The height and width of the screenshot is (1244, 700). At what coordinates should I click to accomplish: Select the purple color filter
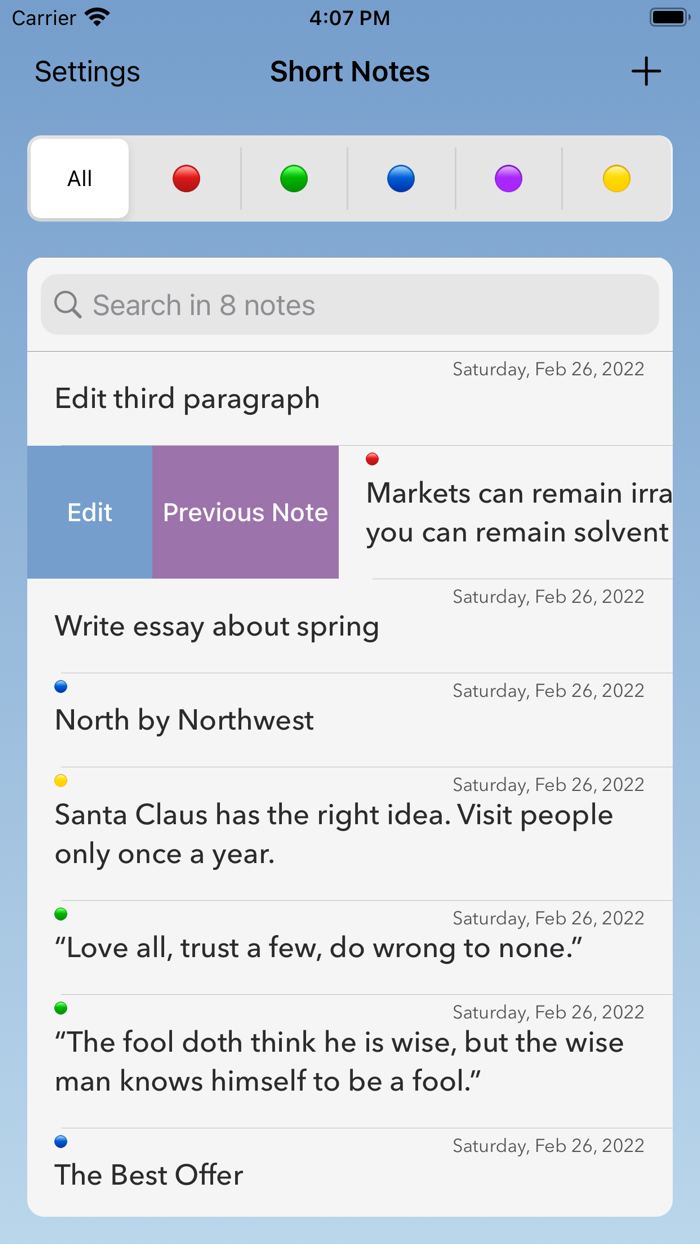coord(509,178)
